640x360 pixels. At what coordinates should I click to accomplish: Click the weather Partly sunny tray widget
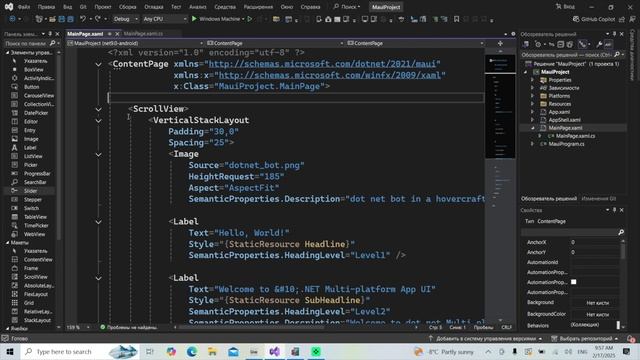(444, 351)
